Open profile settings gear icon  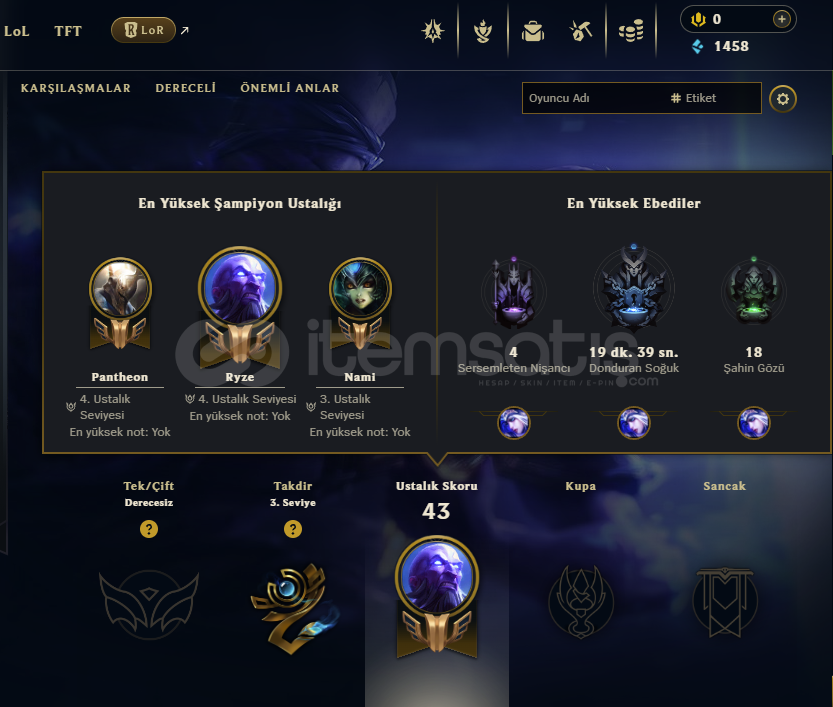tap(783, 99)
